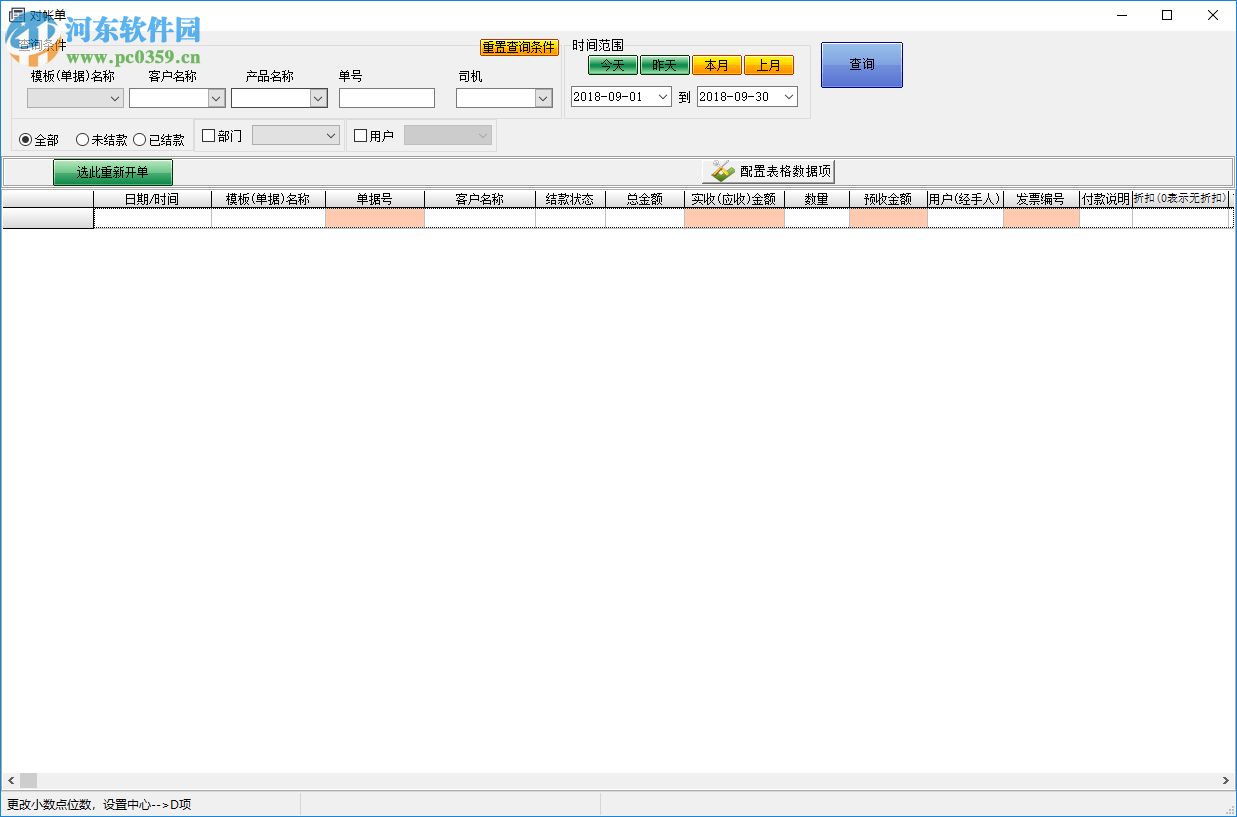Click the green 今天 quick date button
Image resolution: width=1237 pixels, height=817 pixels.
coord(611,64)
